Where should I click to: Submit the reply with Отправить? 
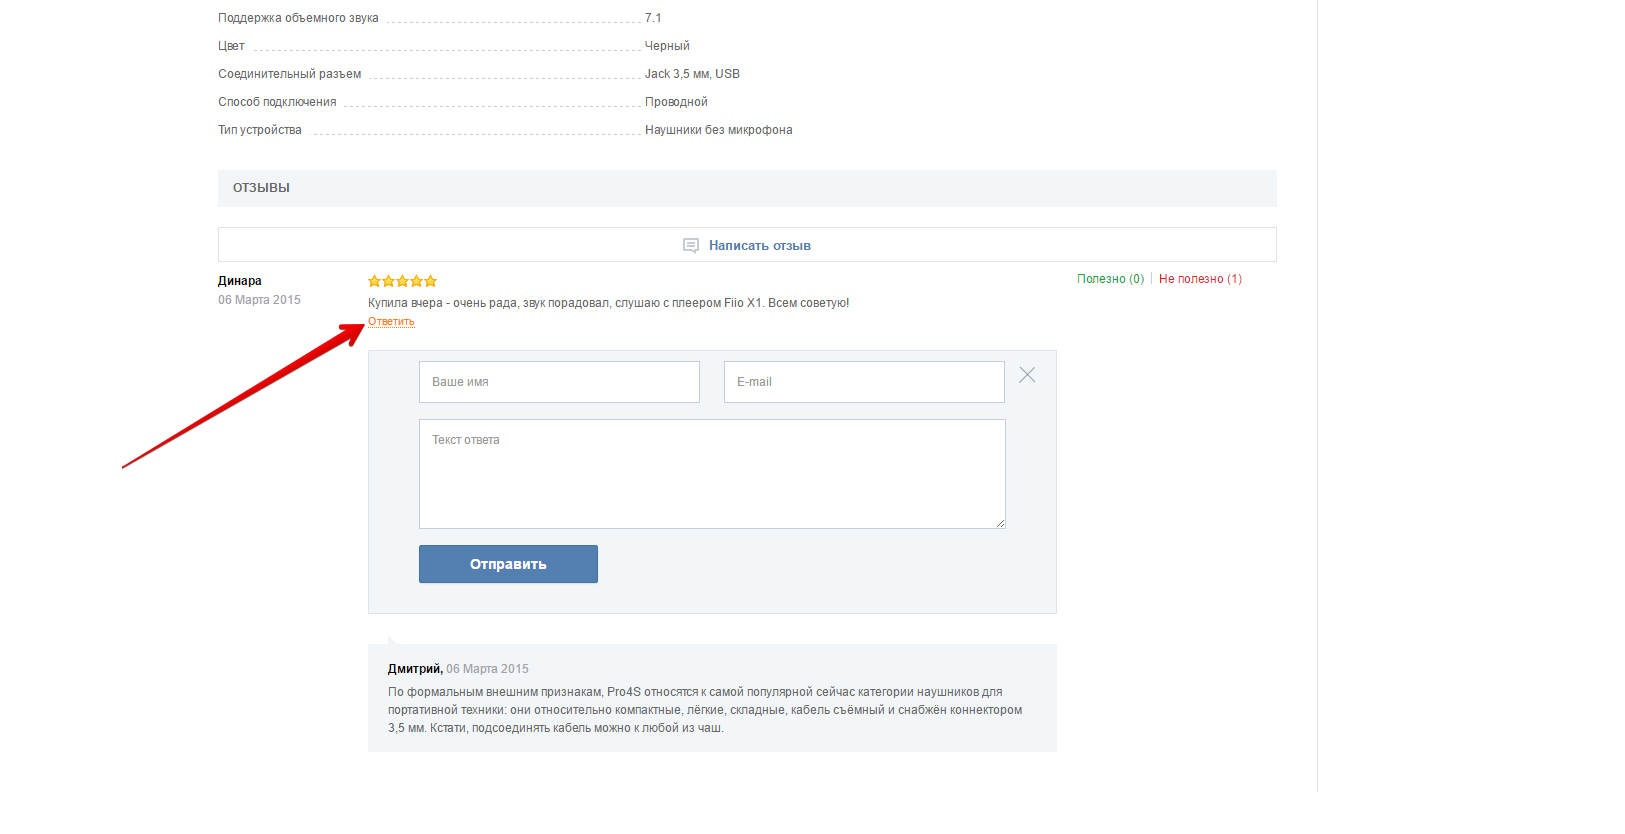click(508, 564)
